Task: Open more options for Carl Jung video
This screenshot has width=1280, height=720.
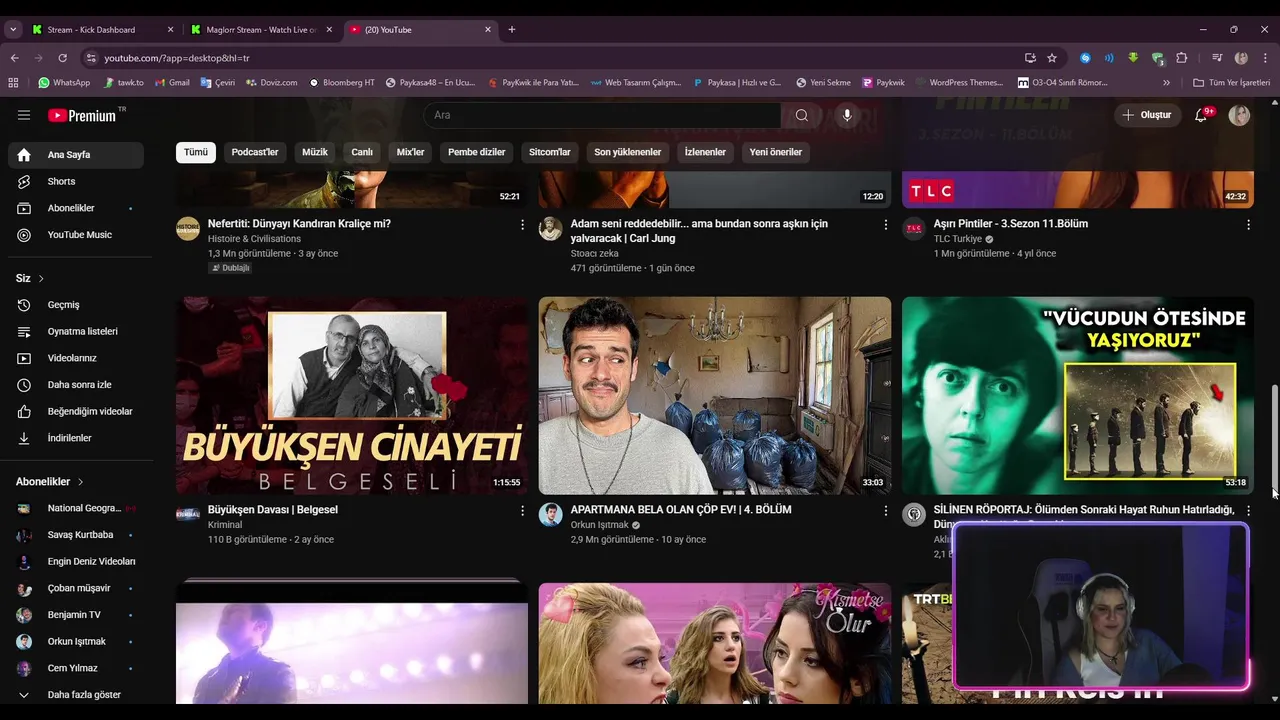Action: tap(885, 225)
